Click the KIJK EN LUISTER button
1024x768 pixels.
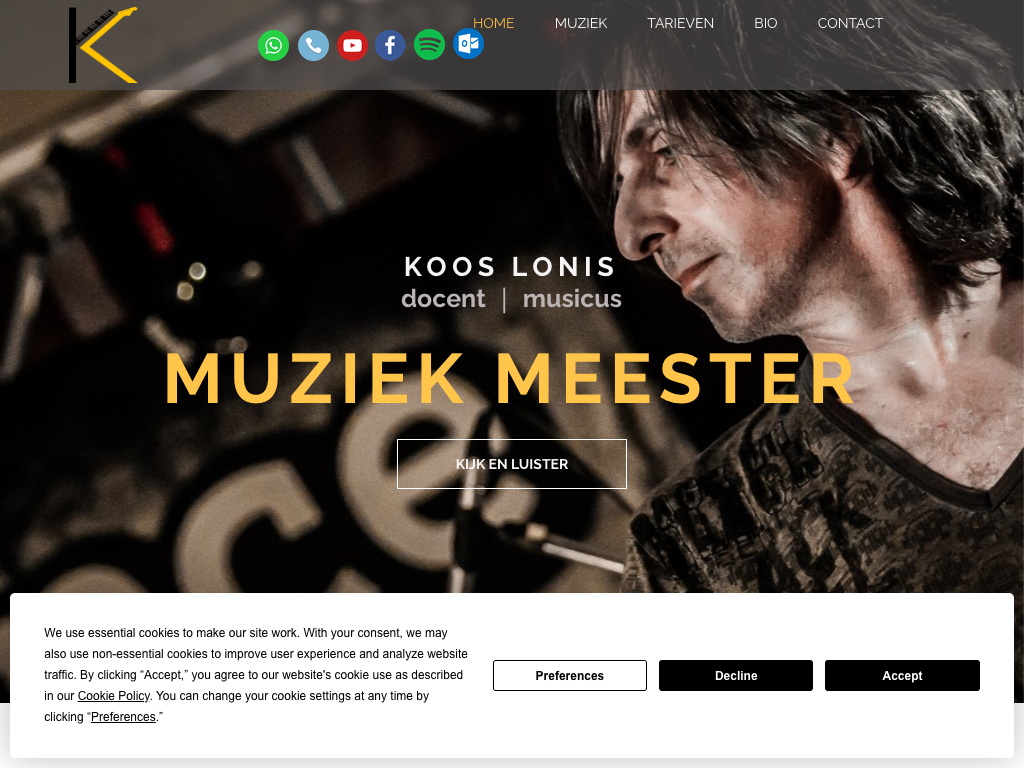pyautogui.click(x=512, y=464)
